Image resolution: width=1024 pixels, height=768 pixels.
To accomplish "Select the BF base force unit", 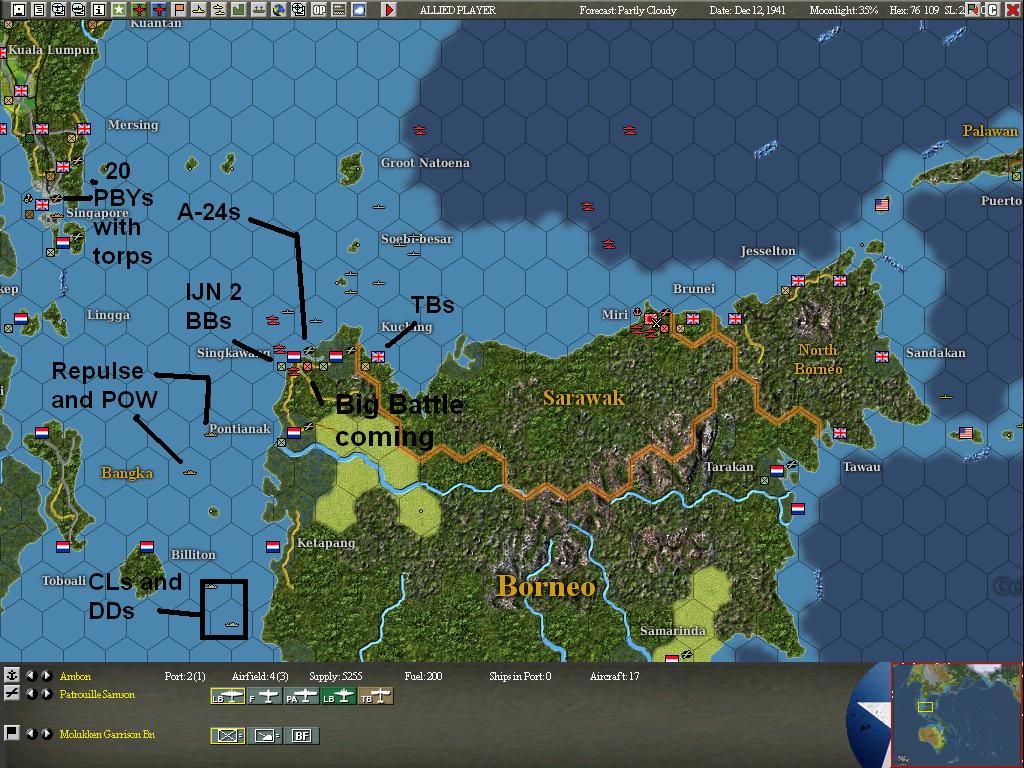I will coord(302,736).
